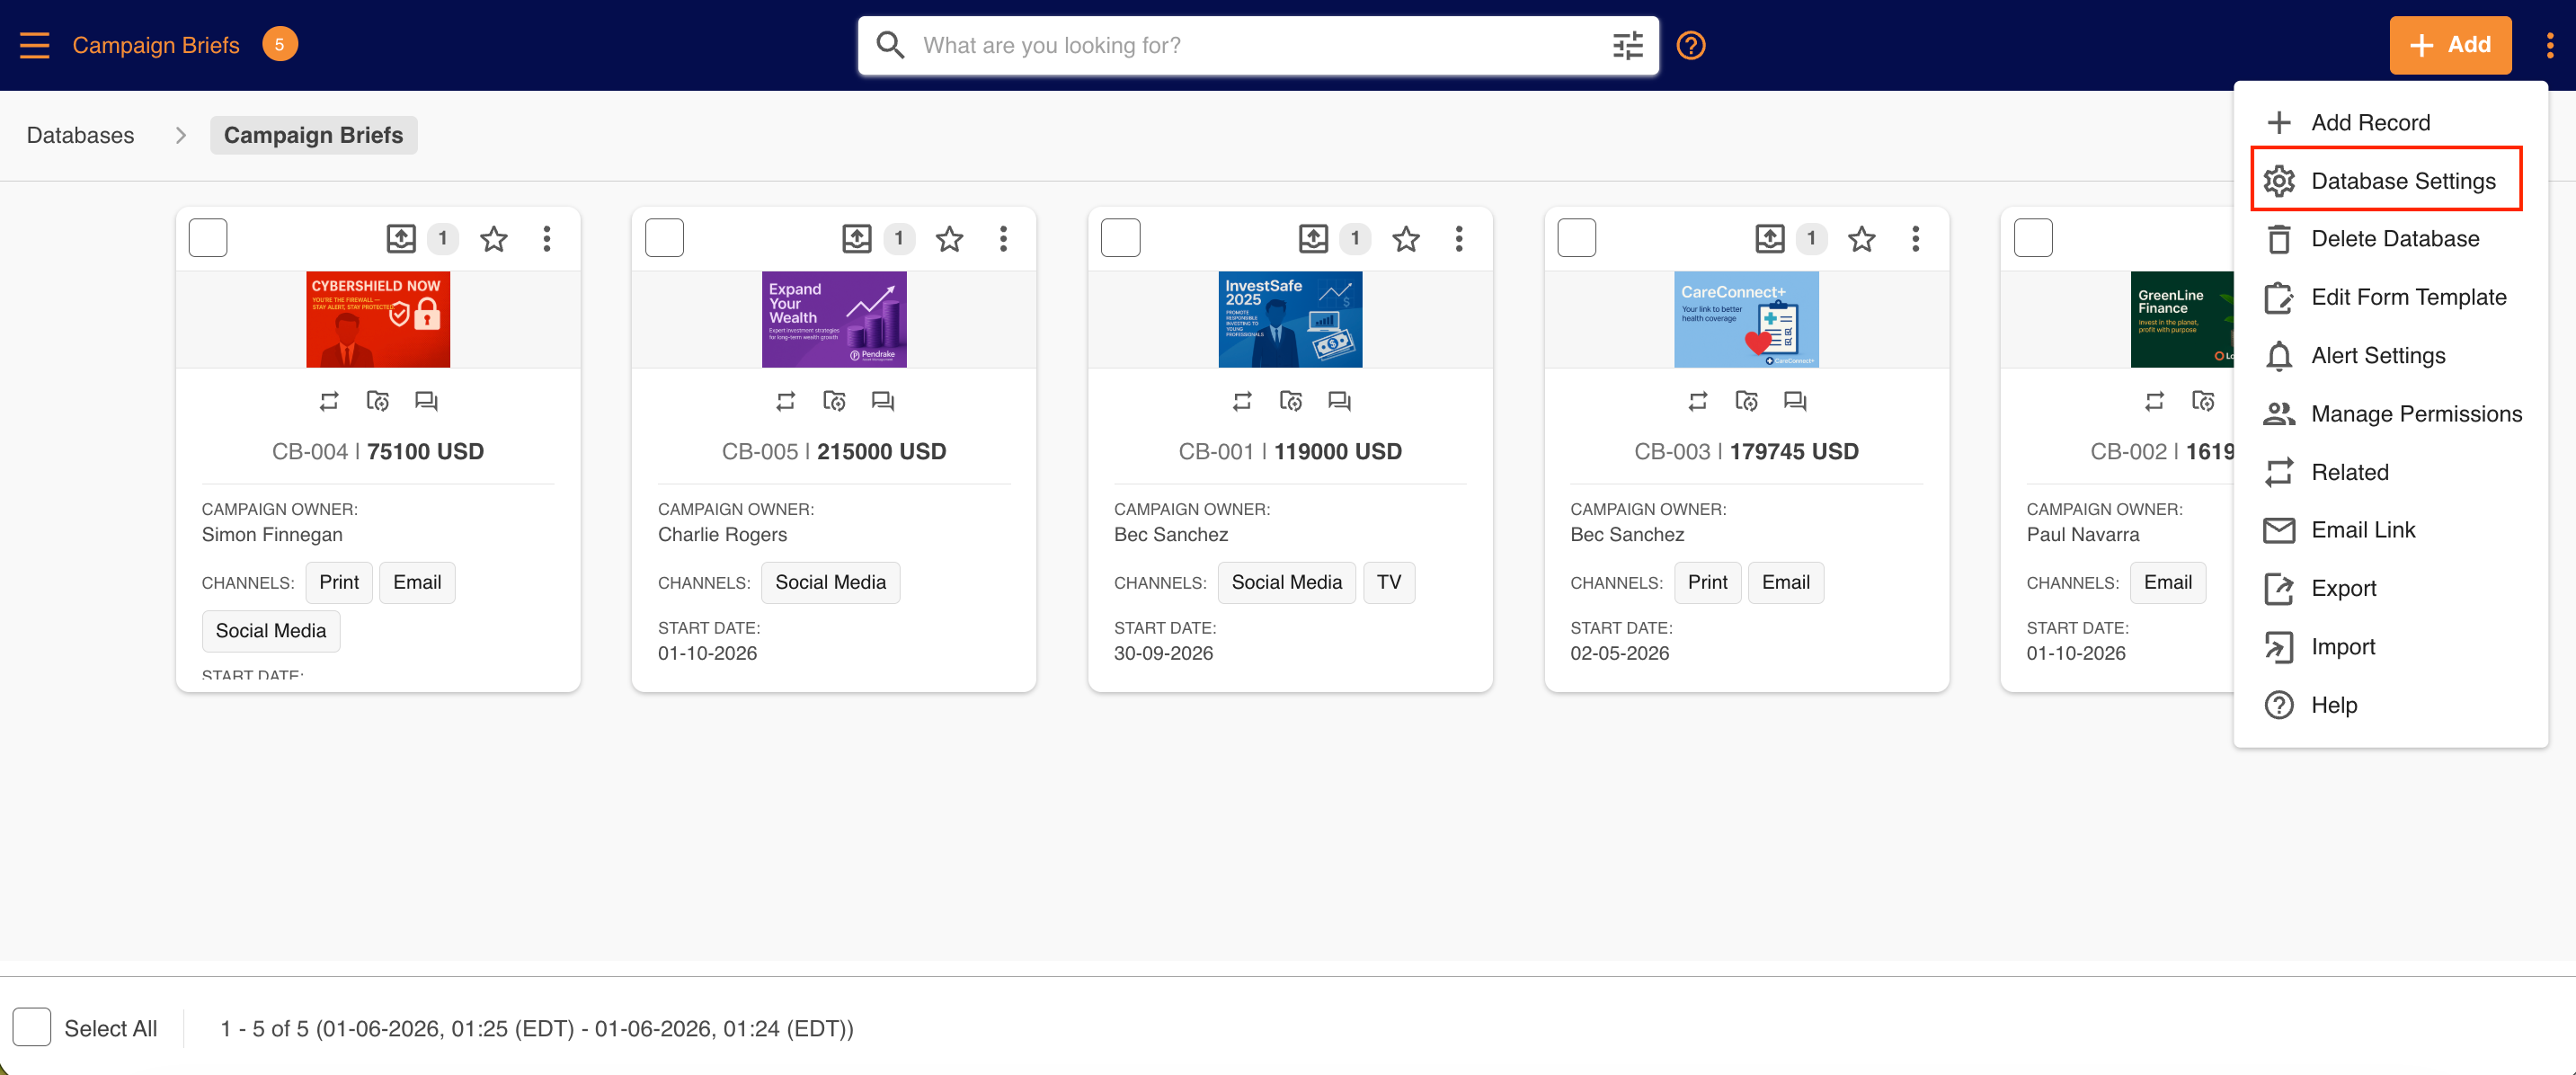Open the hamburger navigation menu

(35, 45)
